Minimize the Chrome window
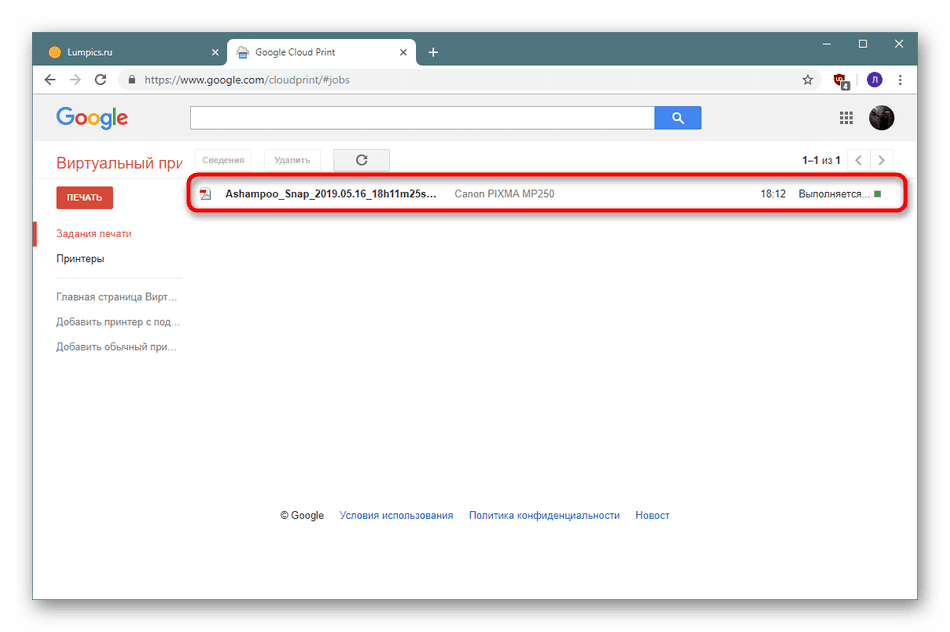The image size is (950, 632). (x=826, y=44)
